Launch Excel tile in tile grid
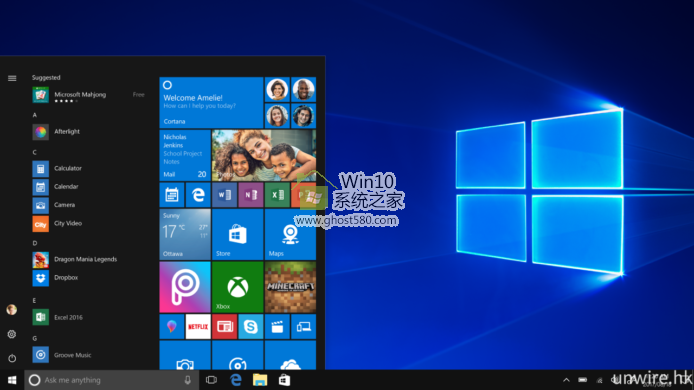Image resolution: width=694 pixels, height=390 pixels. tap(277, 195)
